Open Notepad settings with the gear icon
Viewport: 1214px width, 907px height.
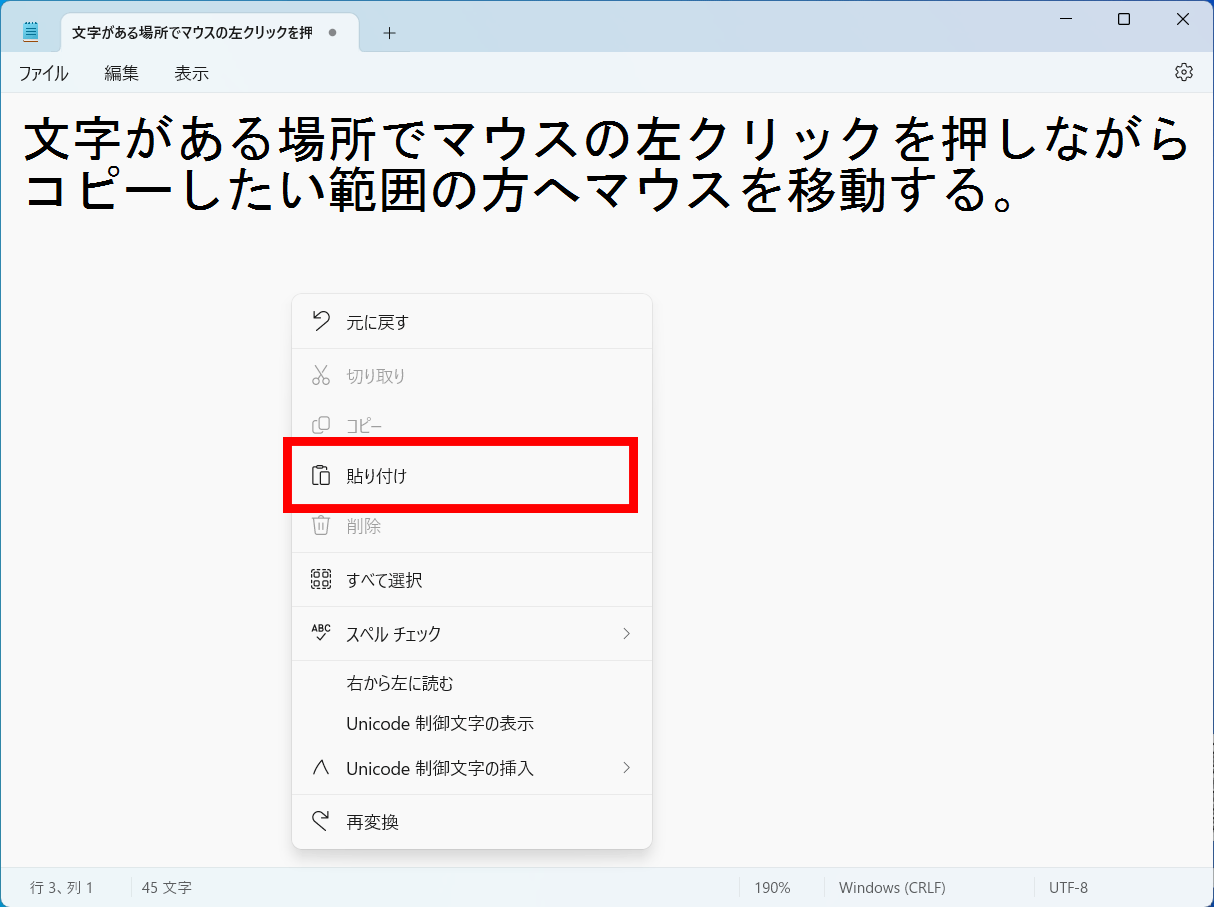1183,72
